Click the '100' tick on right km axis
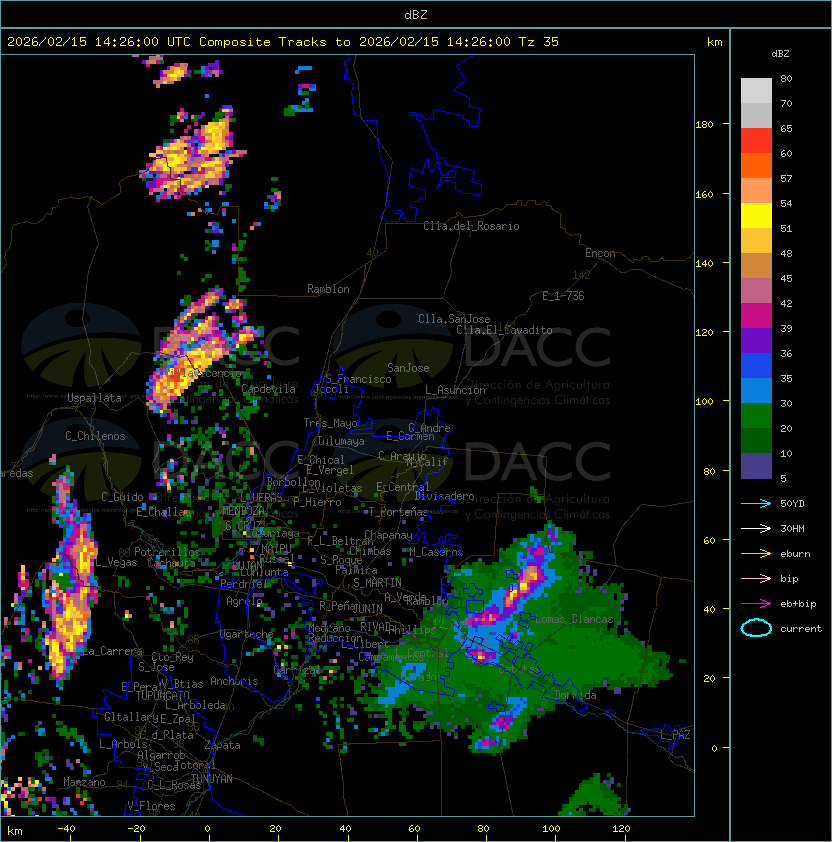The height and width of the screenshot is (842, 832). [x=704, y=402]
